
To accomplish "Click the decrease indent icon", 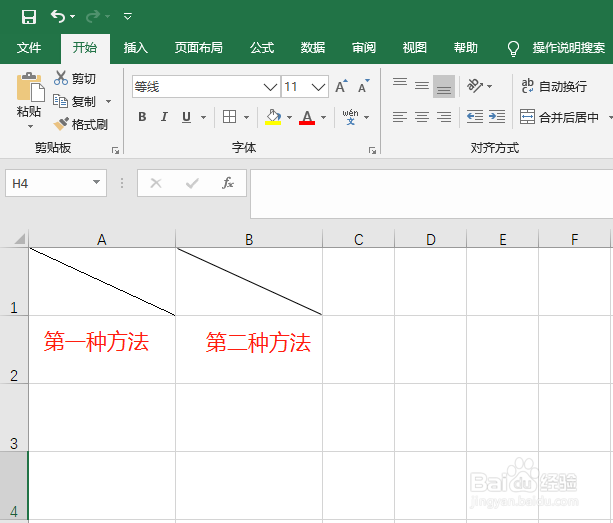I will tap(475, 117).
